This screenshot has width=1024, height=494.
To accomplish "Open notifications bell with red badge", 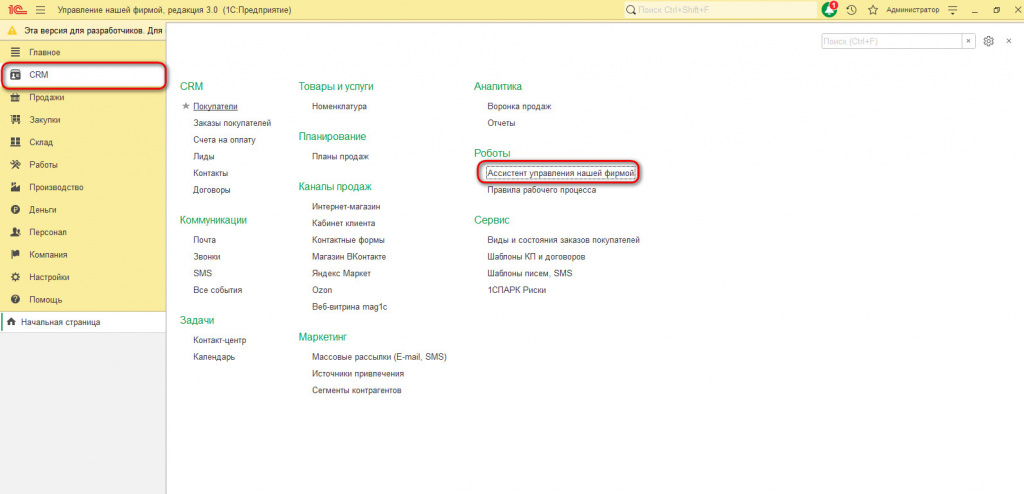I will pos(829,10).
